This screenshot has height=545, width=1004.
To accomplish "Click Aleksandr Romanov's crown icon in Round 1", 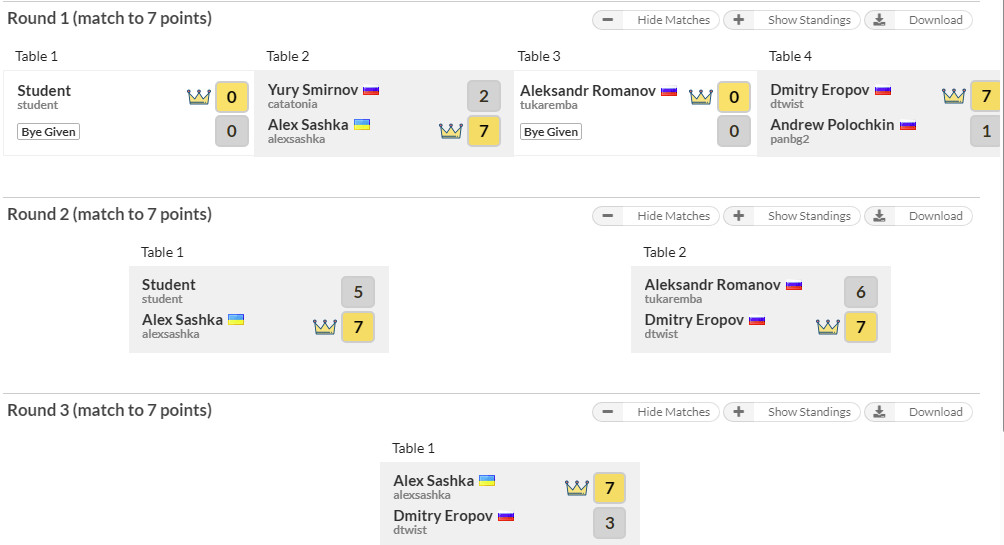I will click(x=701, y=97).
